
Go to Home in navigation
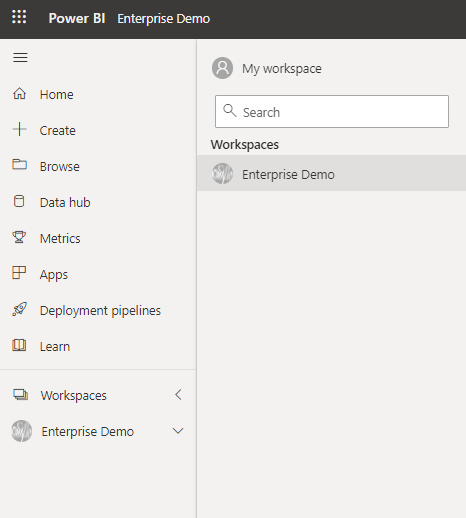tap(57, 95)
